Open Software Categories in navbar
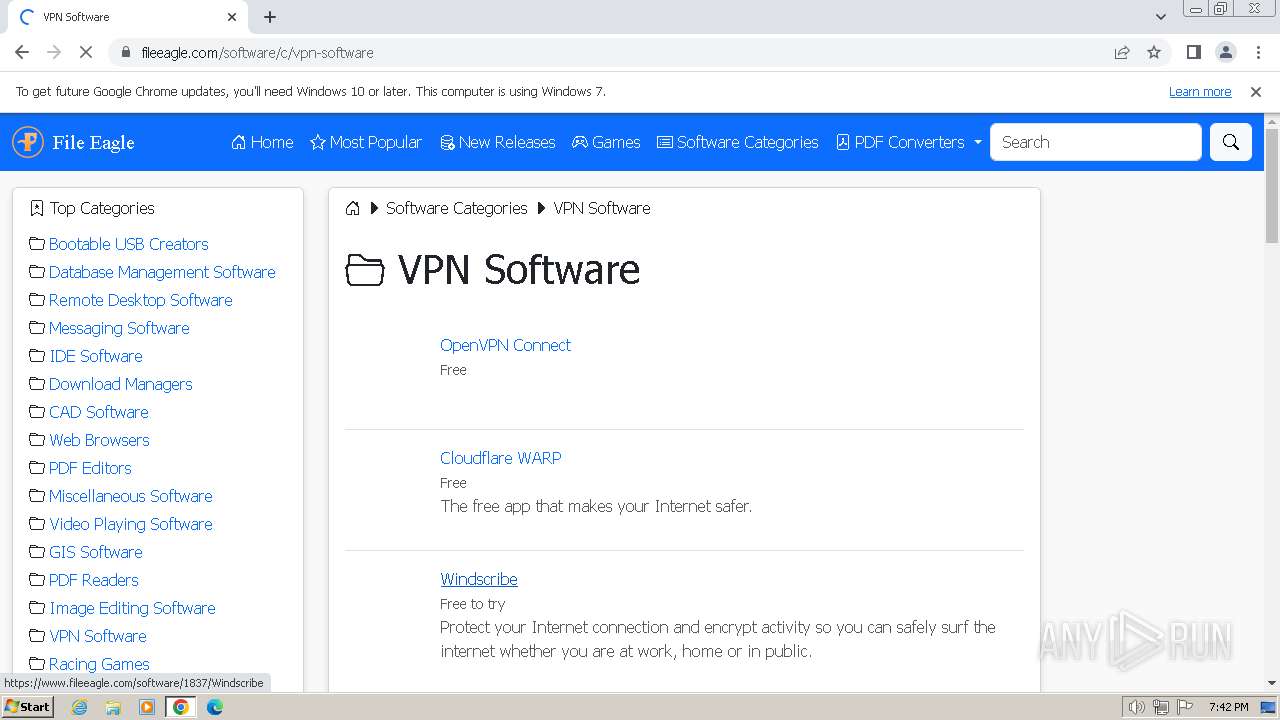1280x720 pixels. 737,142
